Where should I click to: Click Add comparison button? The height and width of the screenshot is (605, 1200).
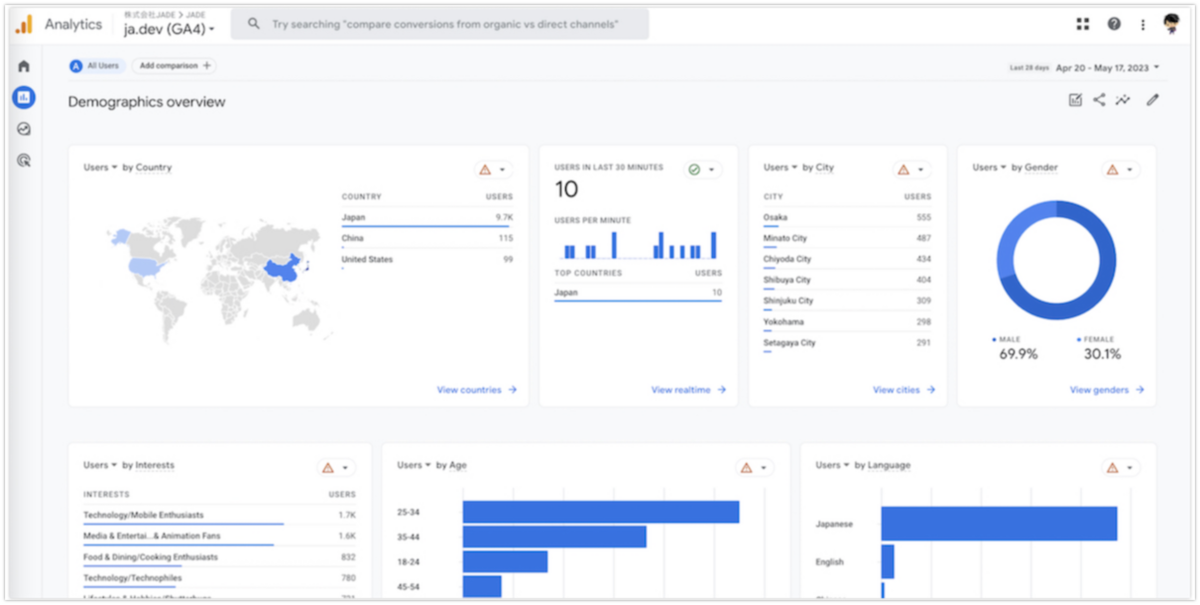pos(175,66)
